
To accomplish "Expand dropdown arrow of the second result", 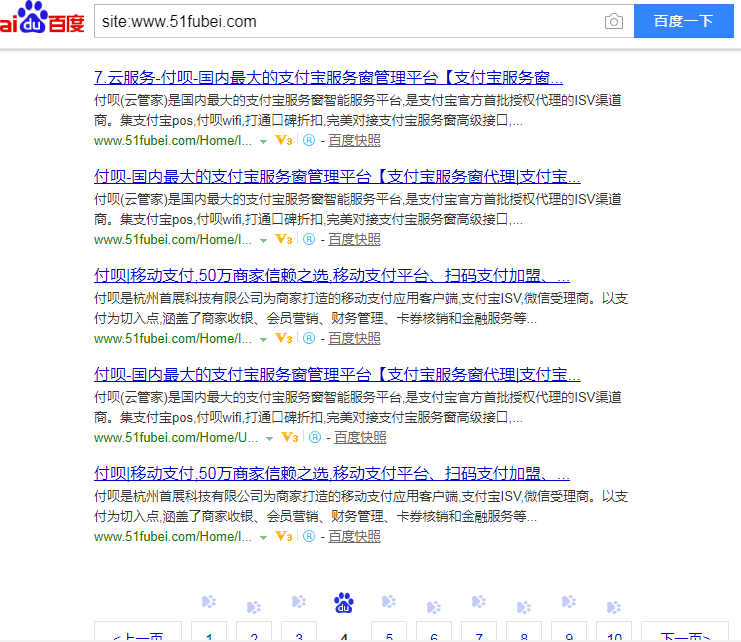I will tap(264, 241).
